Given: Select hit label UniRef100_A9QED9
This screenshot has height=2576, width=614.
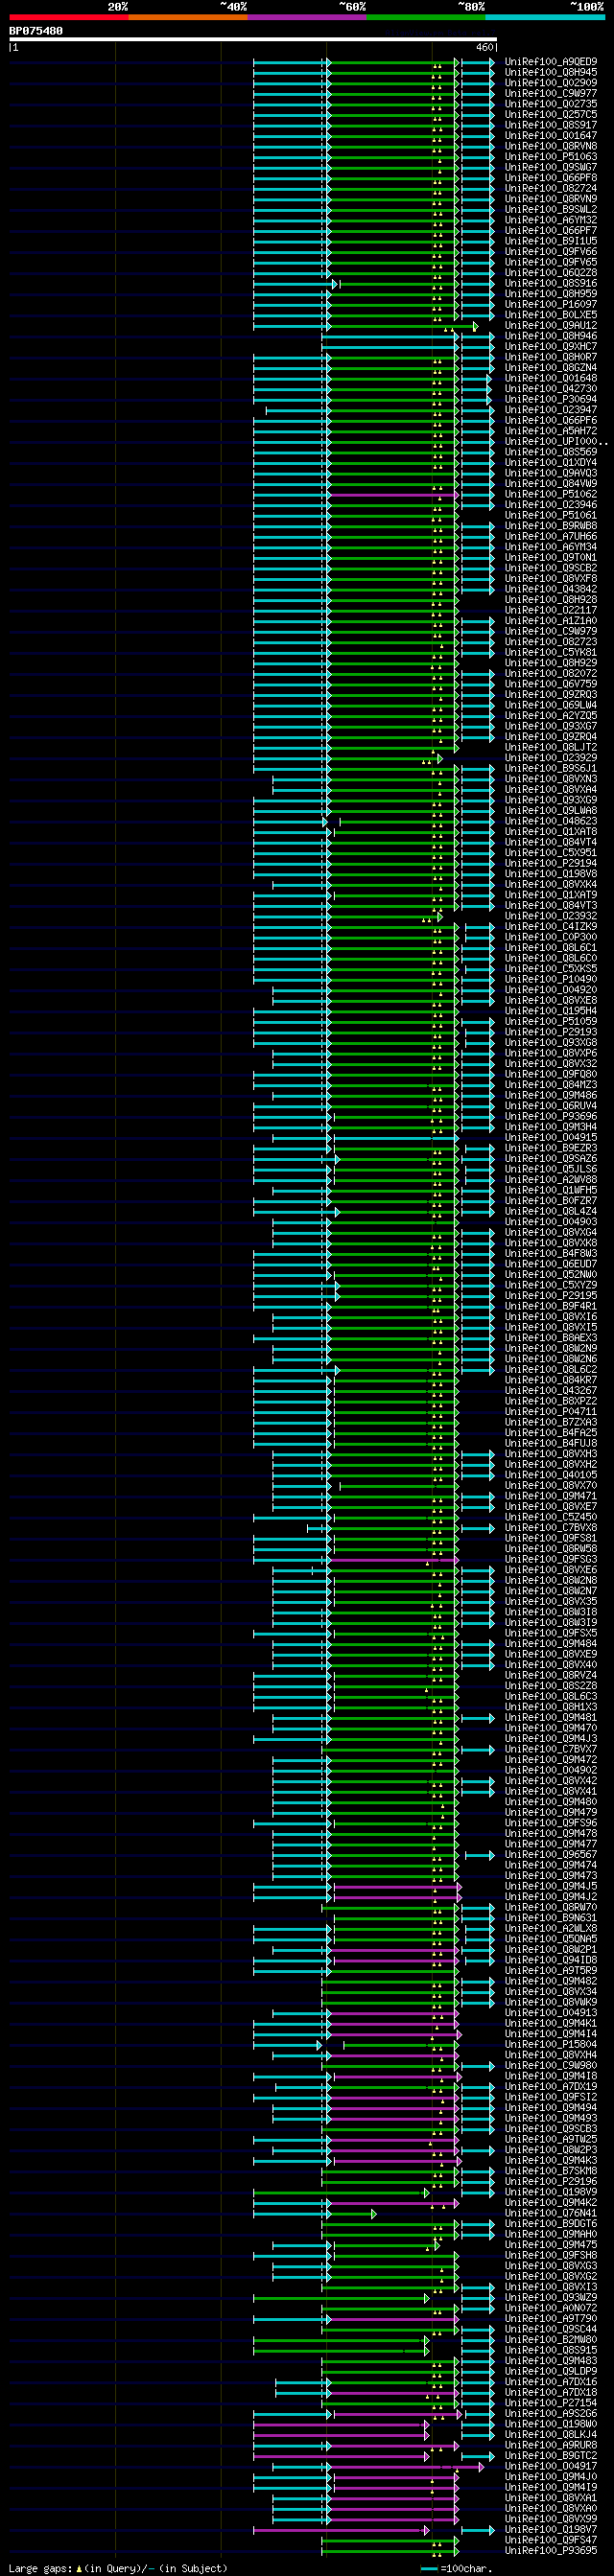Looking at the screenshot, I should pos(551,62).
